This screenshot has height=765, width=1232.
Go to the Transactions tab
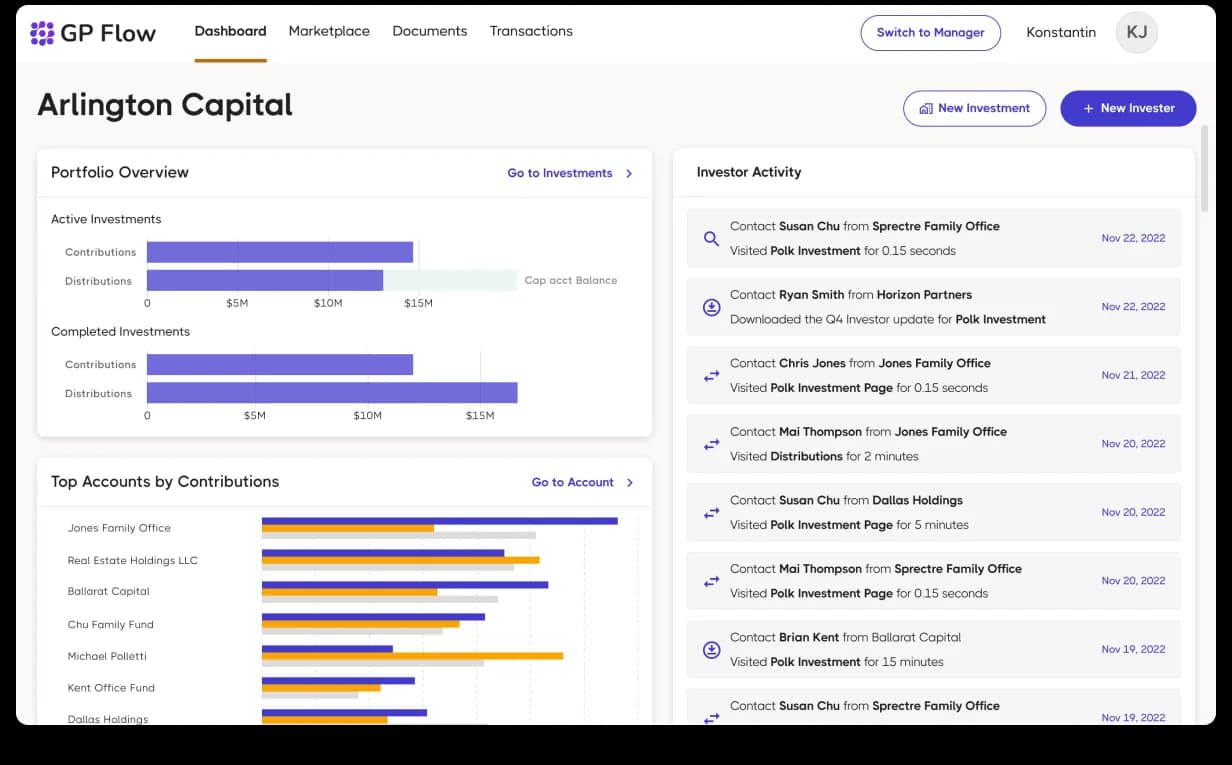tap(531, 31)
